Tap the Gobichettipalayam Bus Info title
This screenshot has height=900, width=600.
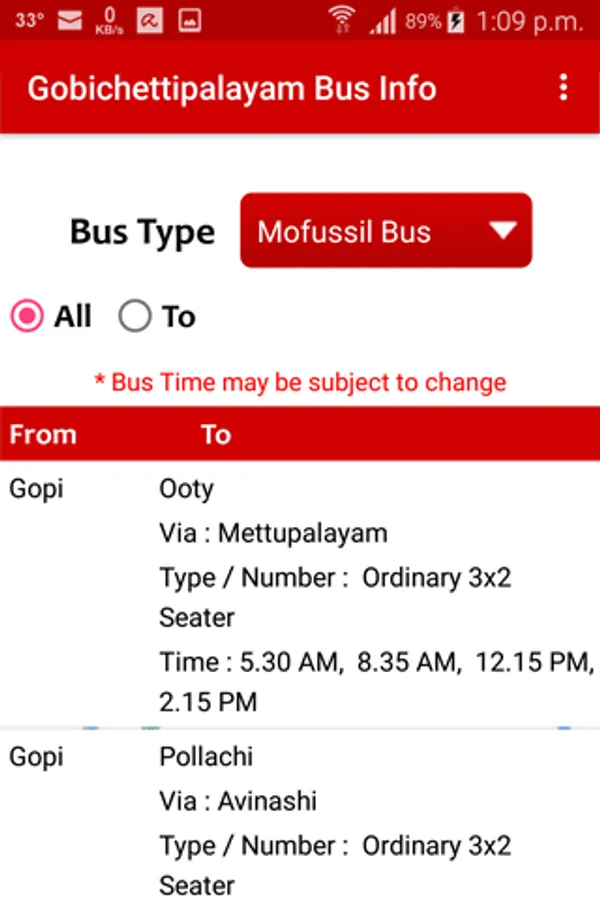tap(232, 88)
